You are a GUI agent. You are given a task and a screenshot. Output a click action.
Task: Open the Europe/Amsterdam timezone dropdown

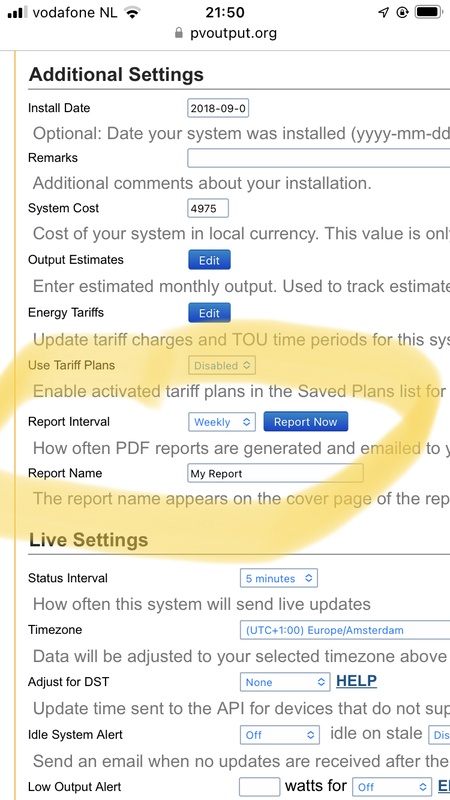pos(345,630)
